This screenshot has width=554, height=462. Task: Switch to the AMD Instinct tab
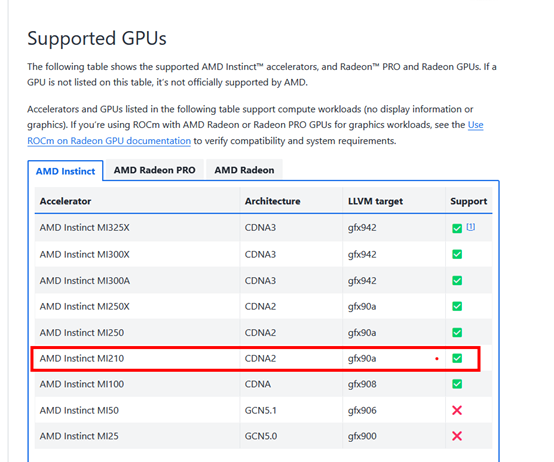(65, 171)
